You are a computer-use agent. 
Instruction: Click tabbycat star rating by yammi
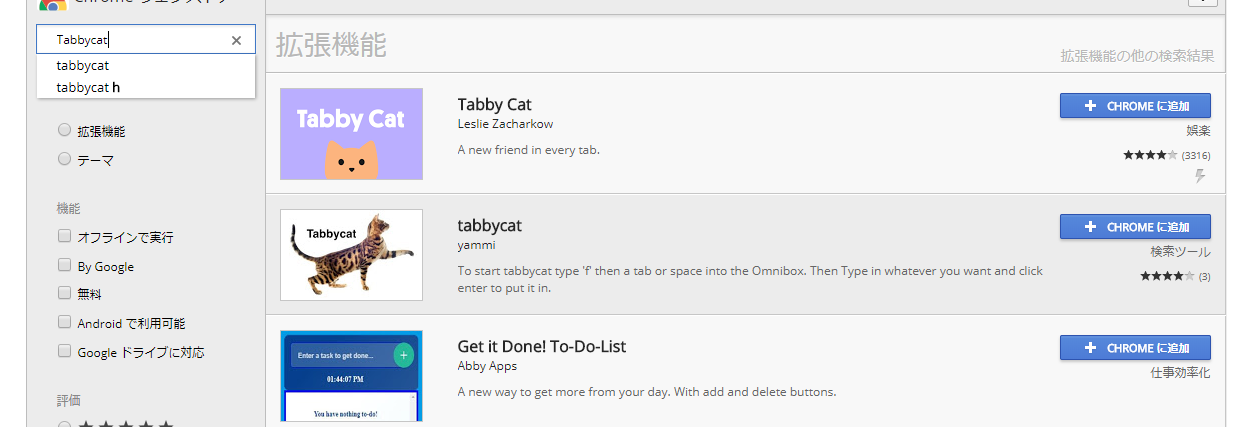coord(1166,276)
